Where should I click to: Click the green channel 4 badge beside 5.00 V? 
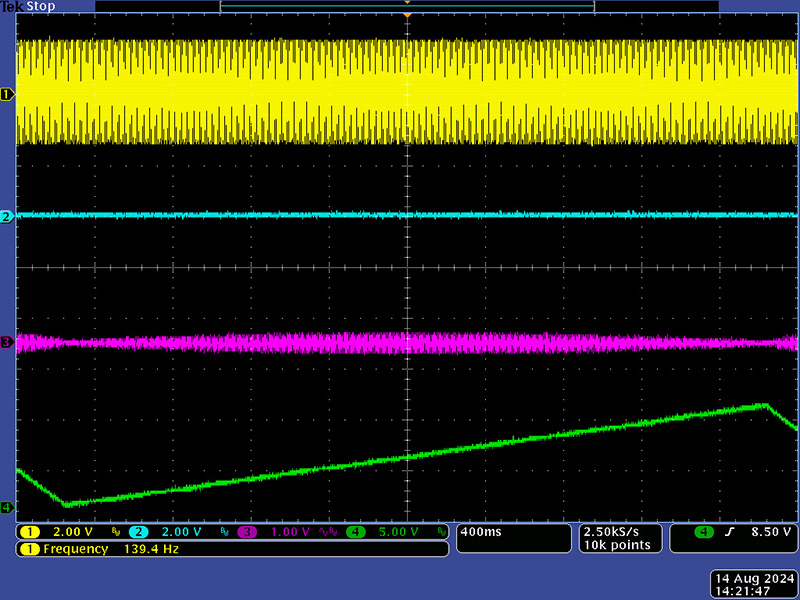click(356, 532)
